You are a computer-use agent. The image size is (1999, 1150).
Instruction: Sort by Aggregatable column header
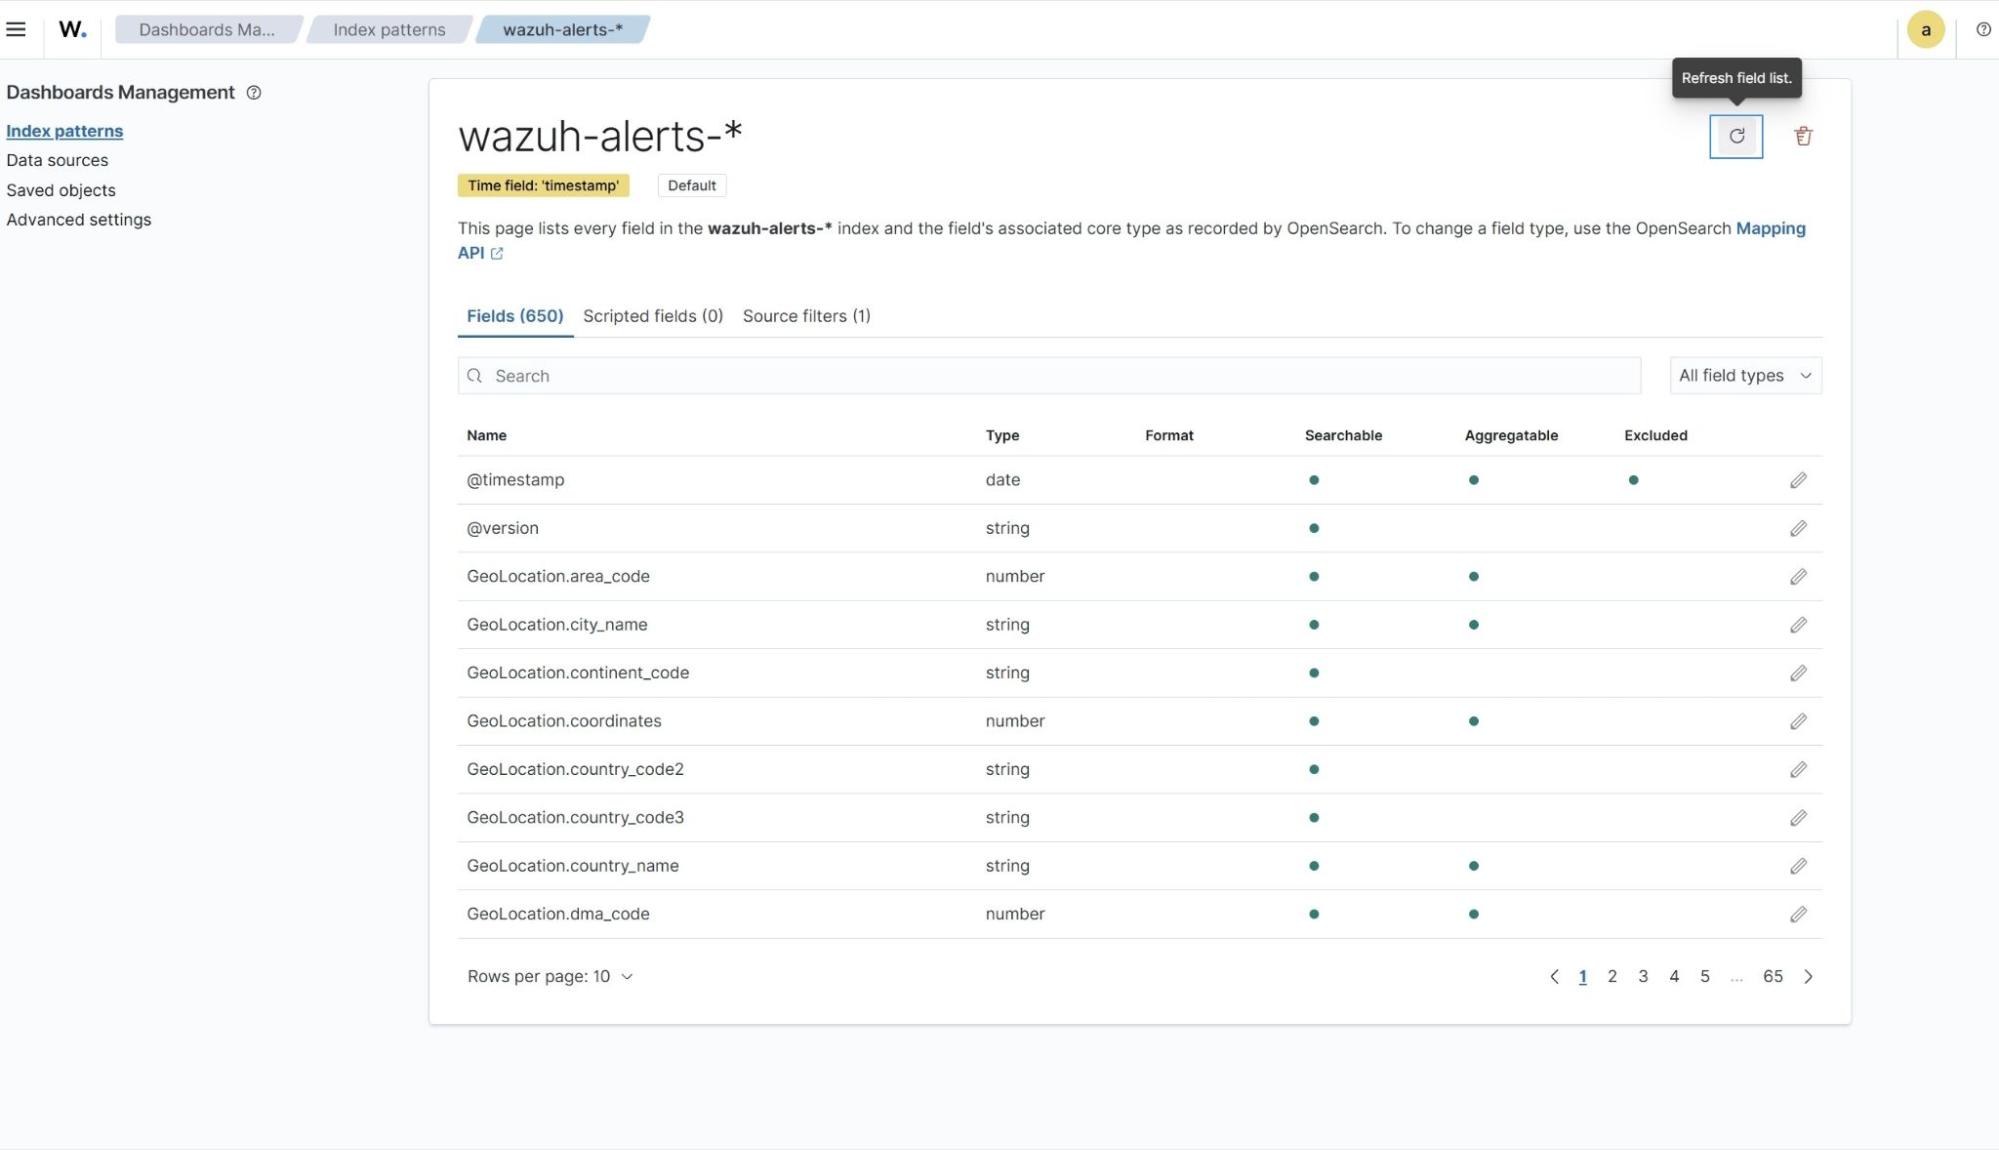click(1511, 435)
